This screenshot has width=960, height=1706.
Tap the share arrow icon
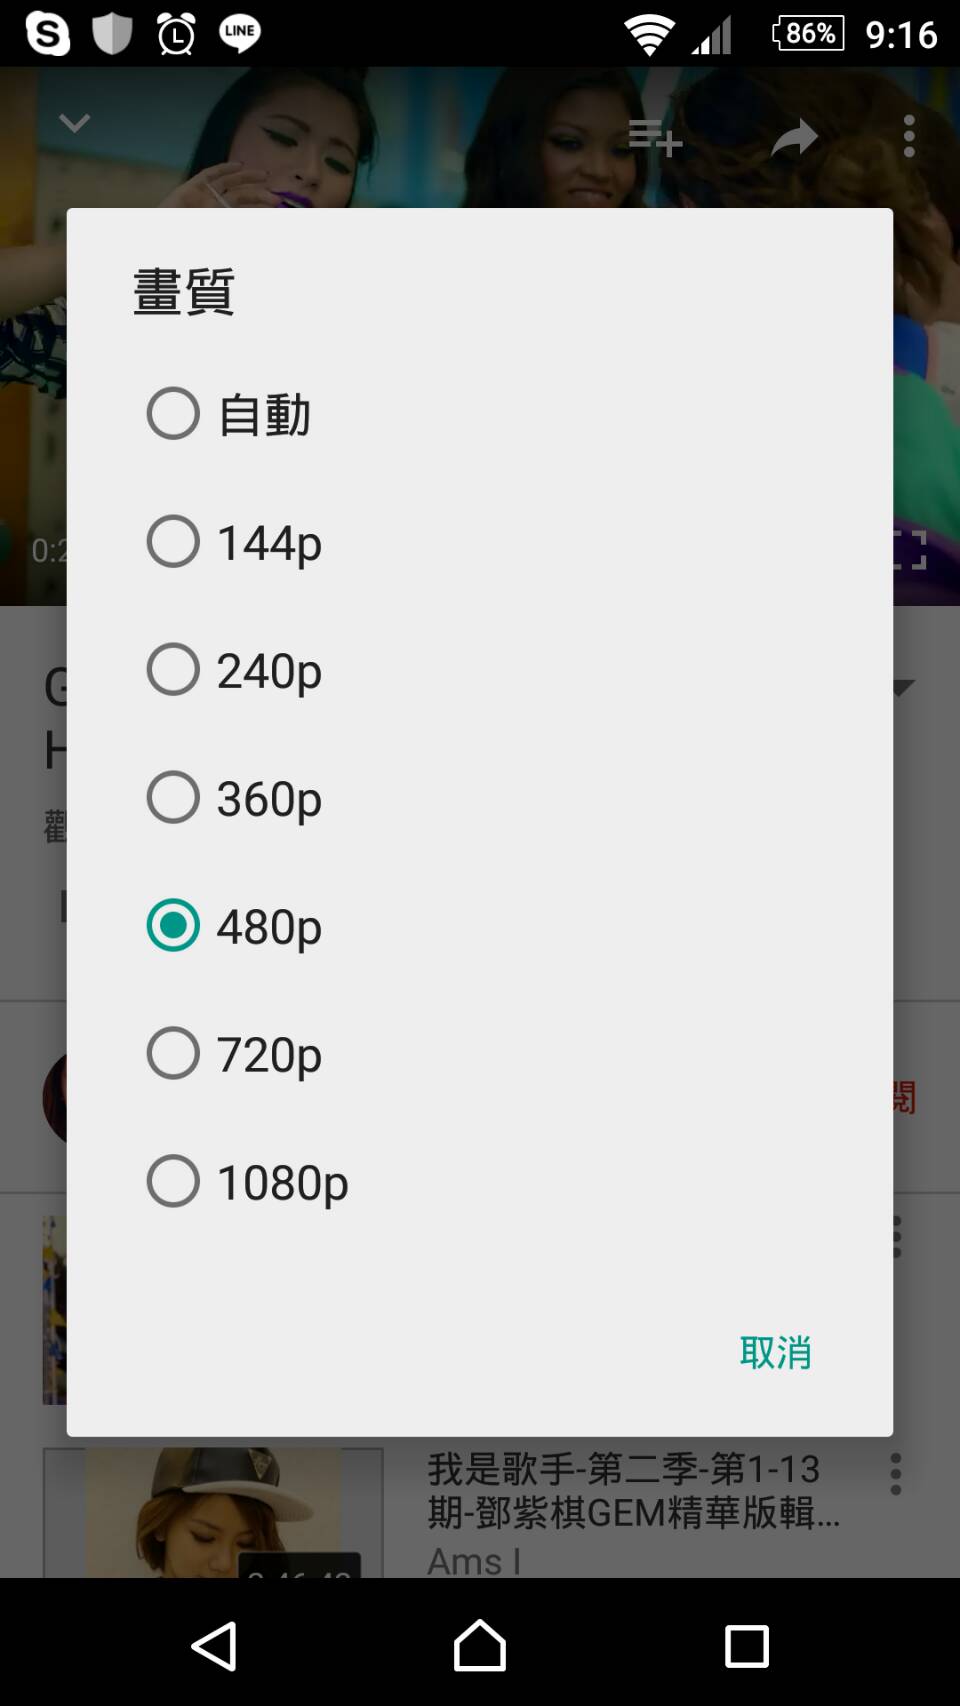pos(795,138)
